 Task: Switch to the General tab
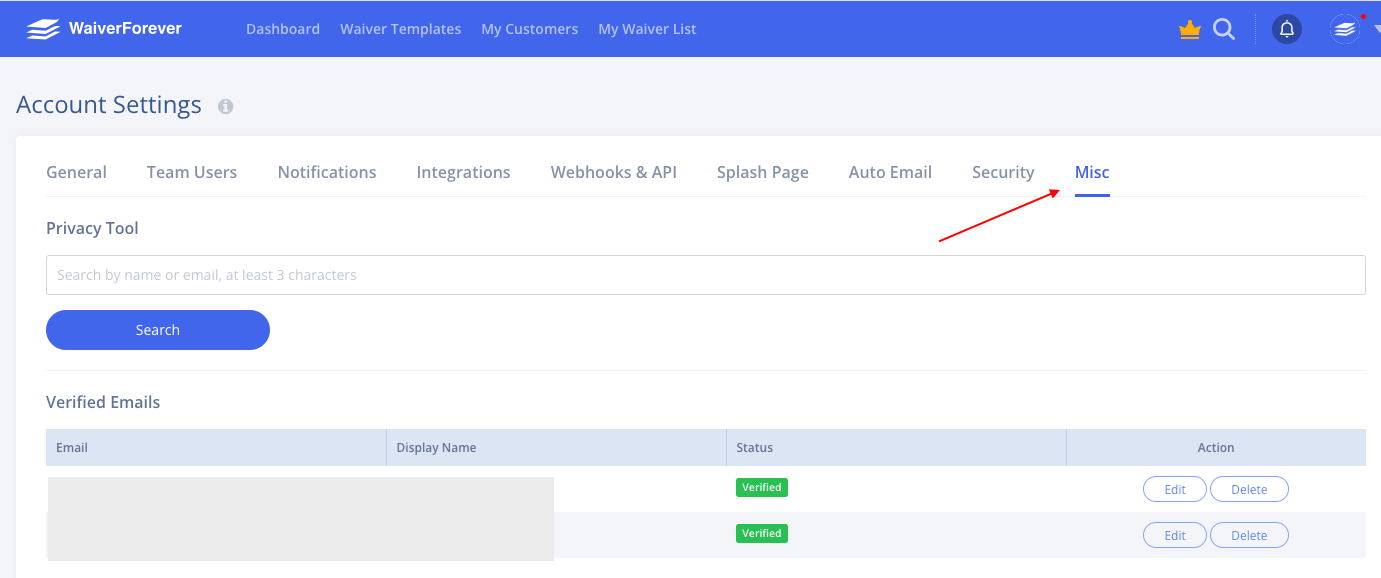click(76, 172)
